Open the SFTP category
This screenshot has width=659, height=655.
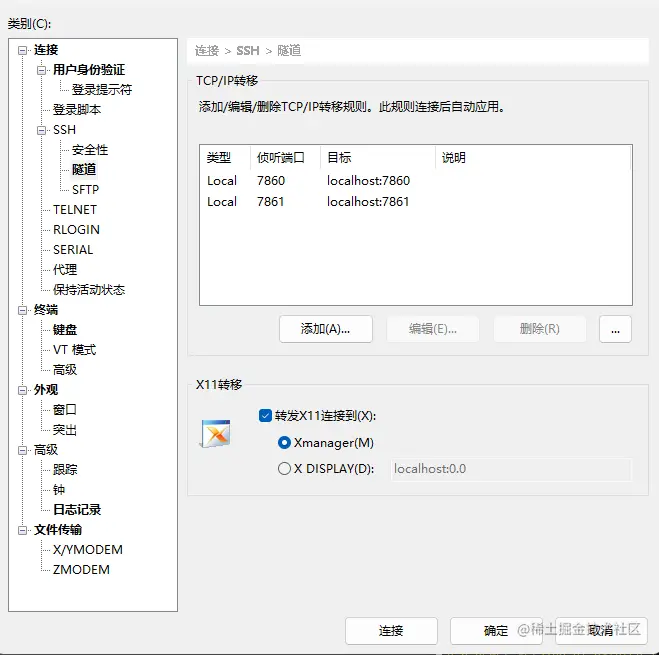coord(85,190)
